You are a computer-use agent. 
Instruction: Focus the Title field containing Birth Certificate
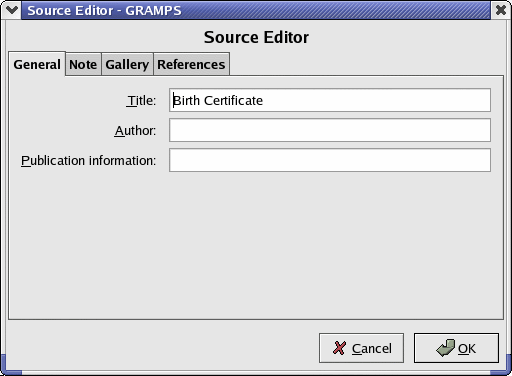(330, 100)
